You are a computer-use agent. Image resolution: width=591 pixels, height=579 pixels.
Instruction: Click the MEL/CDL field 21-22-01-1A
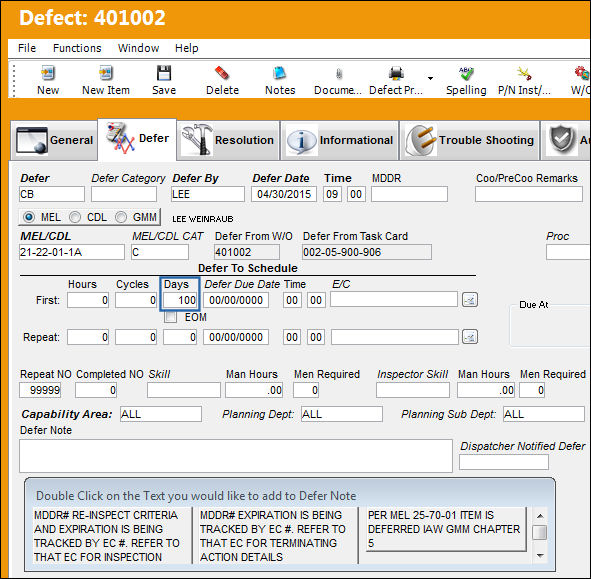[72, 252]
